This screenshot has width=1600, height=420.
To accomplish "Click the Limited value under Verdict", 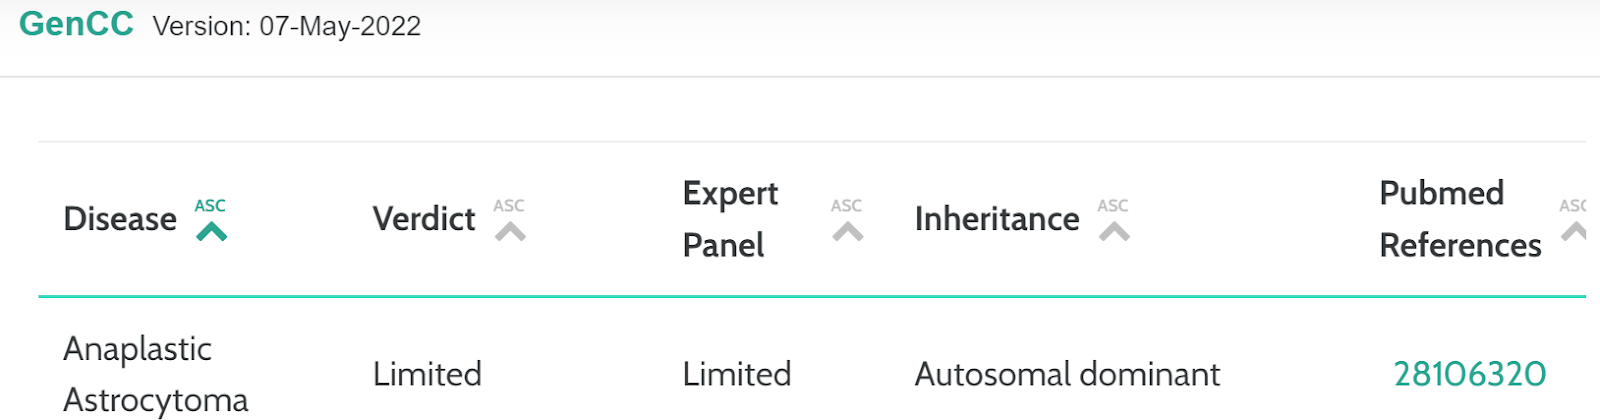I will (427, 374).
